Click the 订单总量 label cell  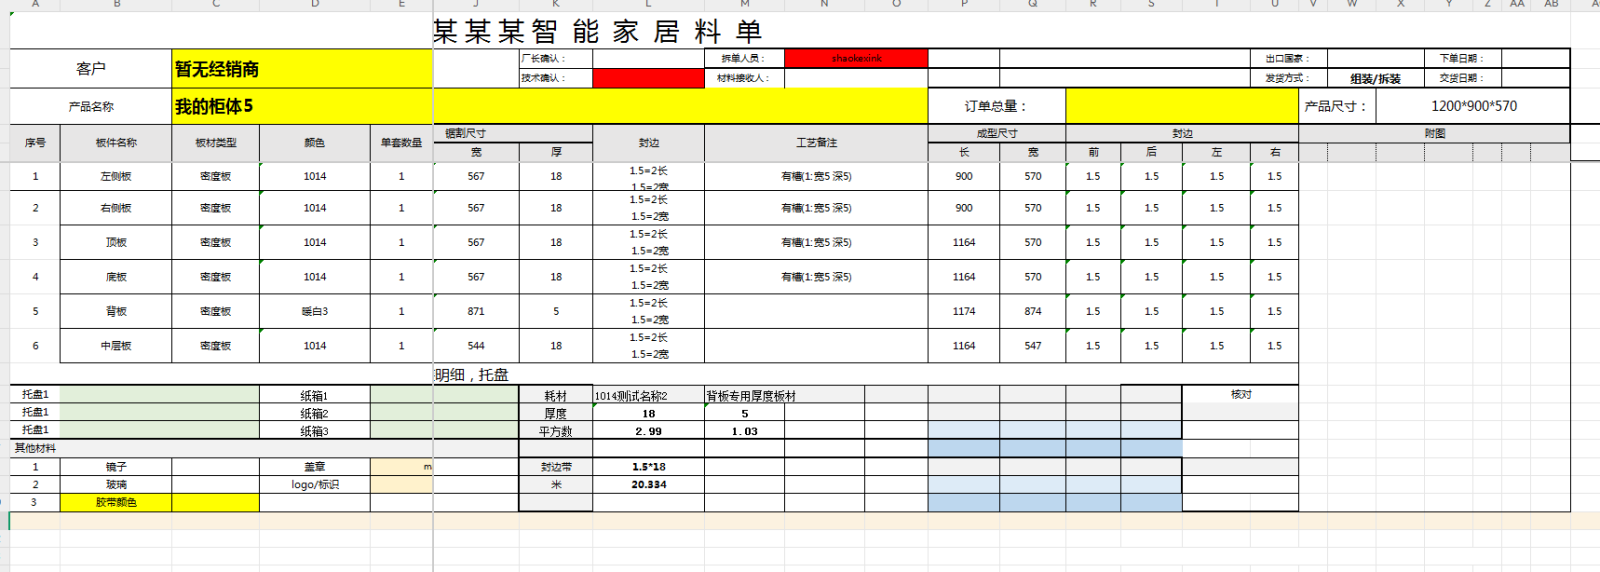pyautogui.click(x=996, y=106)
